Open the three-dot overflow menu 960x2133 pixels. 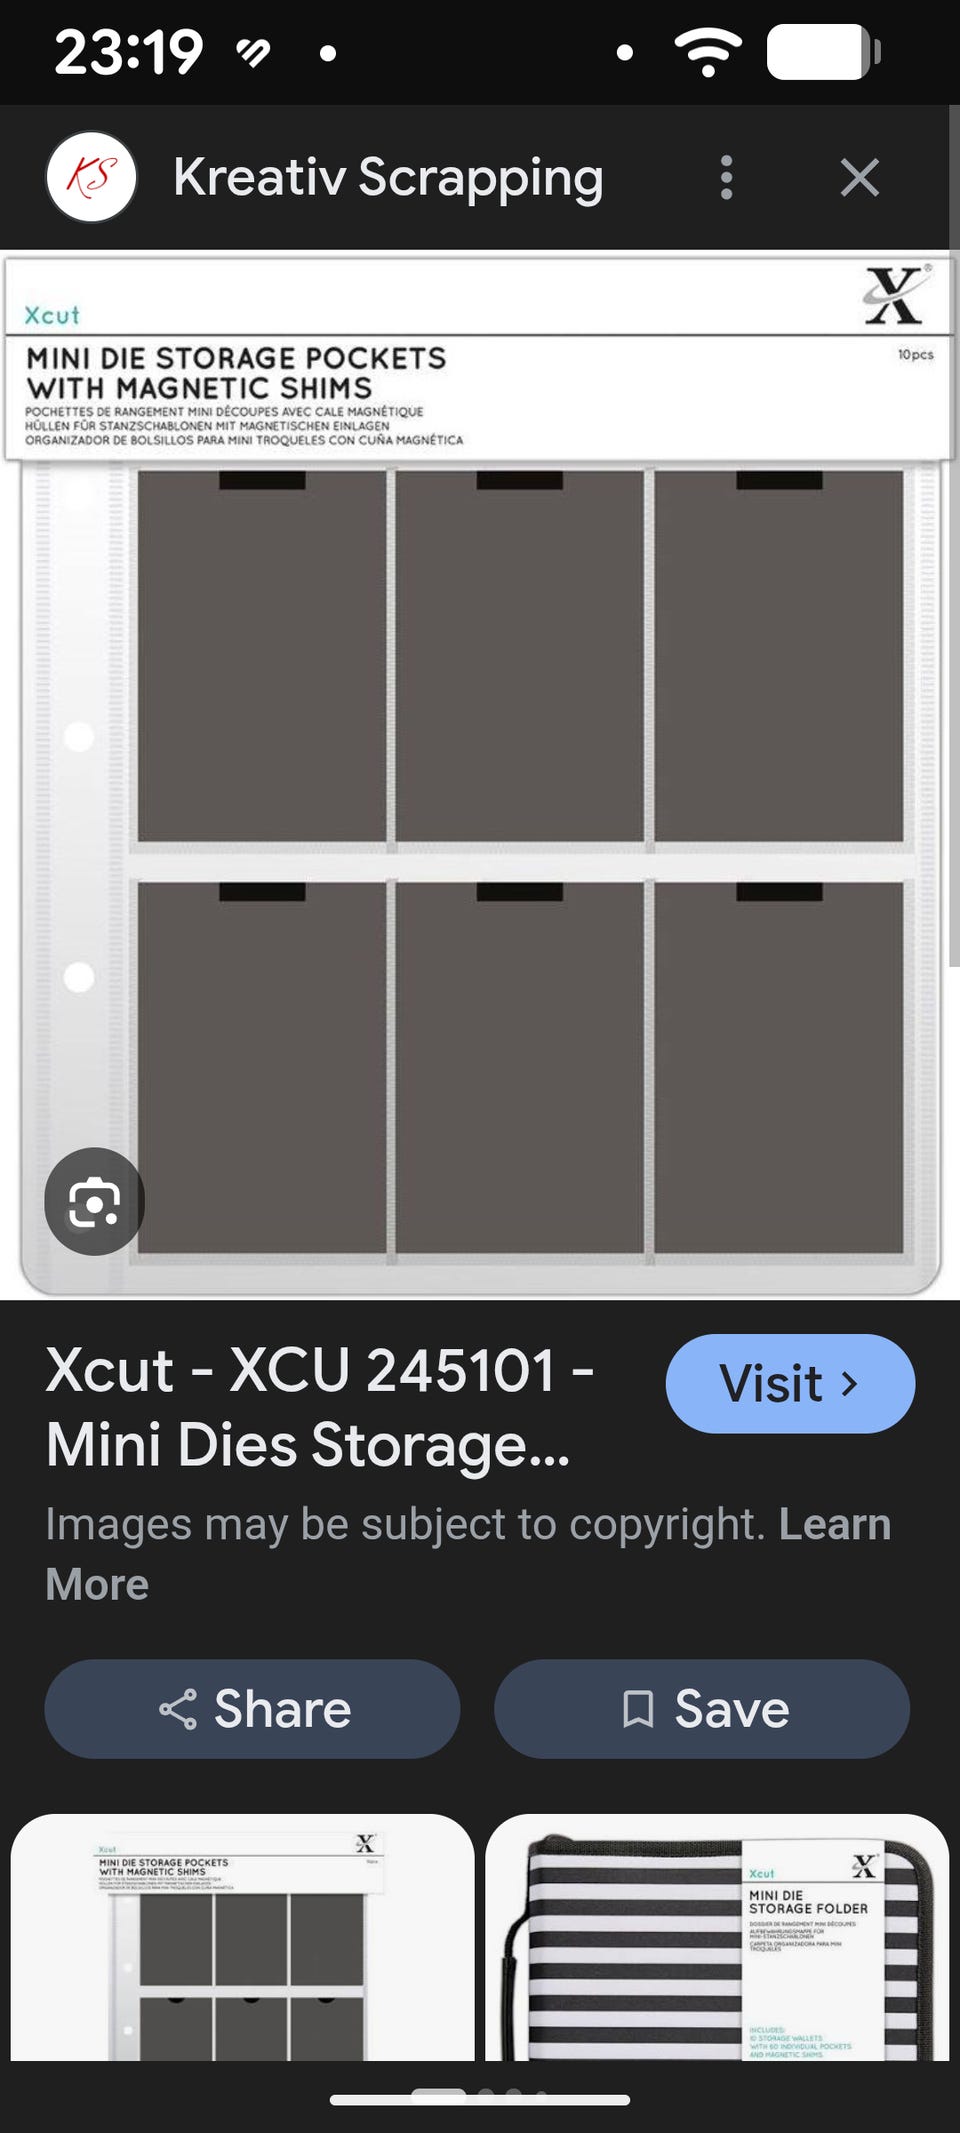click(727, 178)
